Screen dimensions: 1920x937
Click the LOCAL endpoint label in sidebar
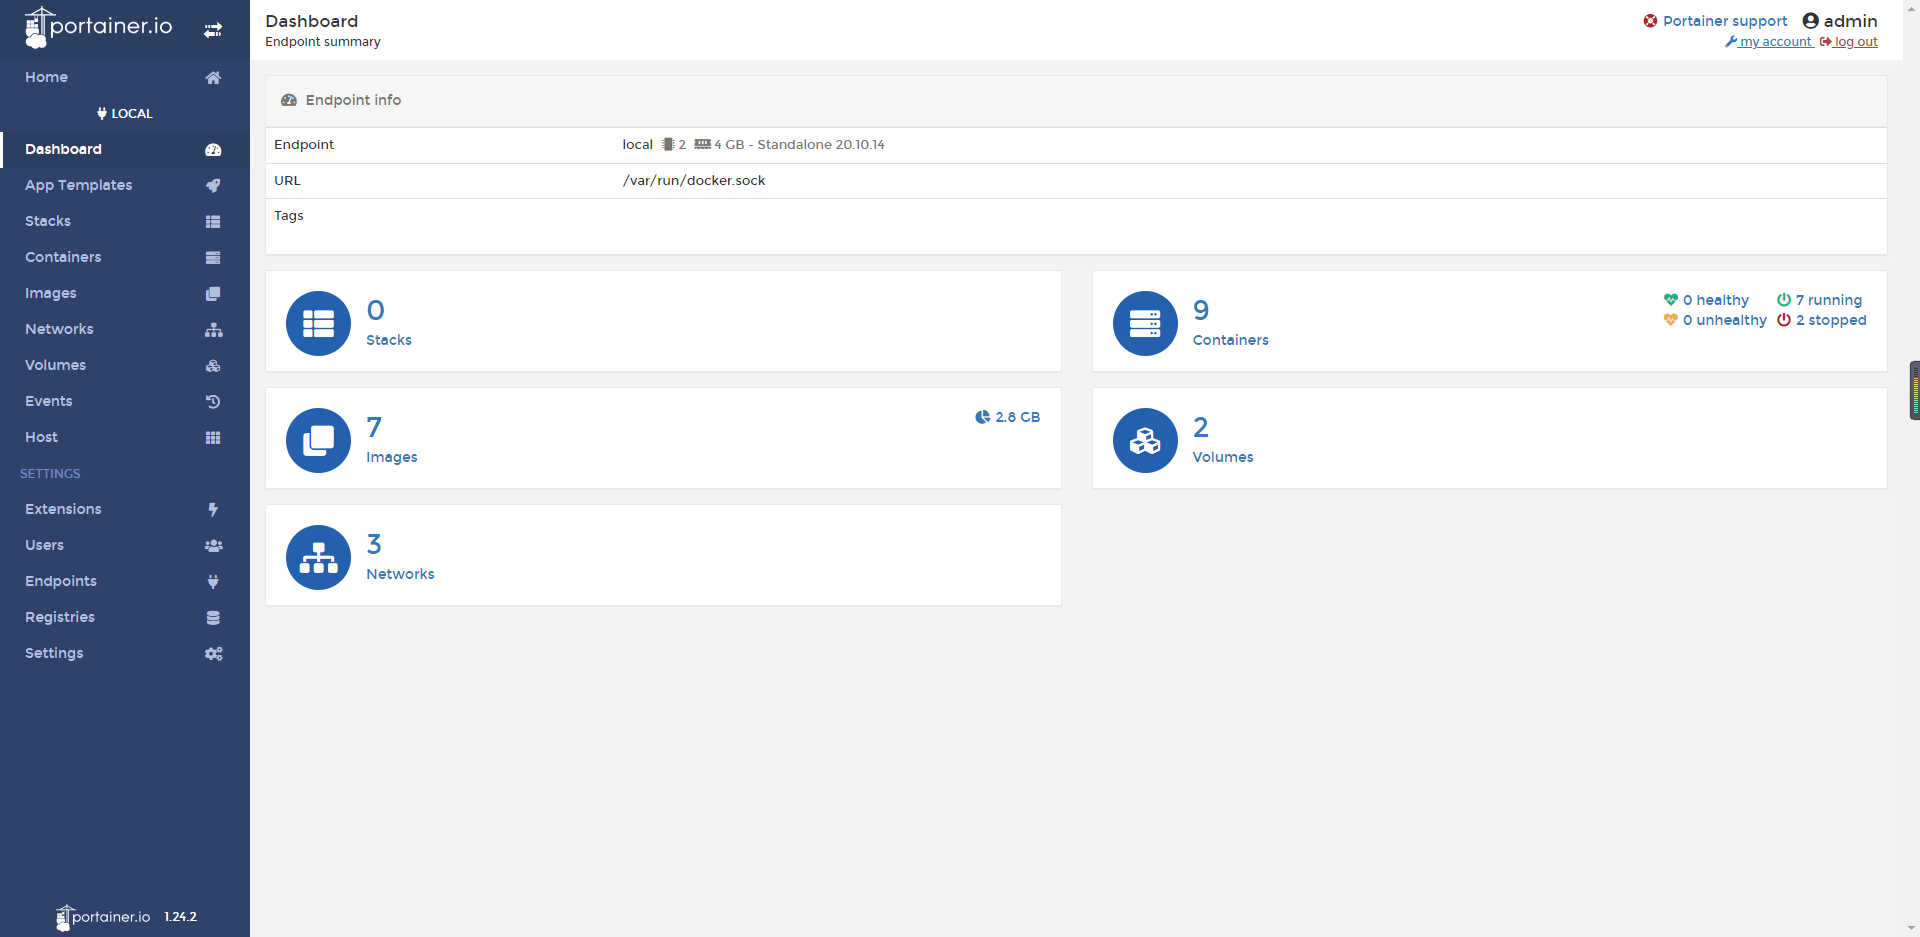125,113
